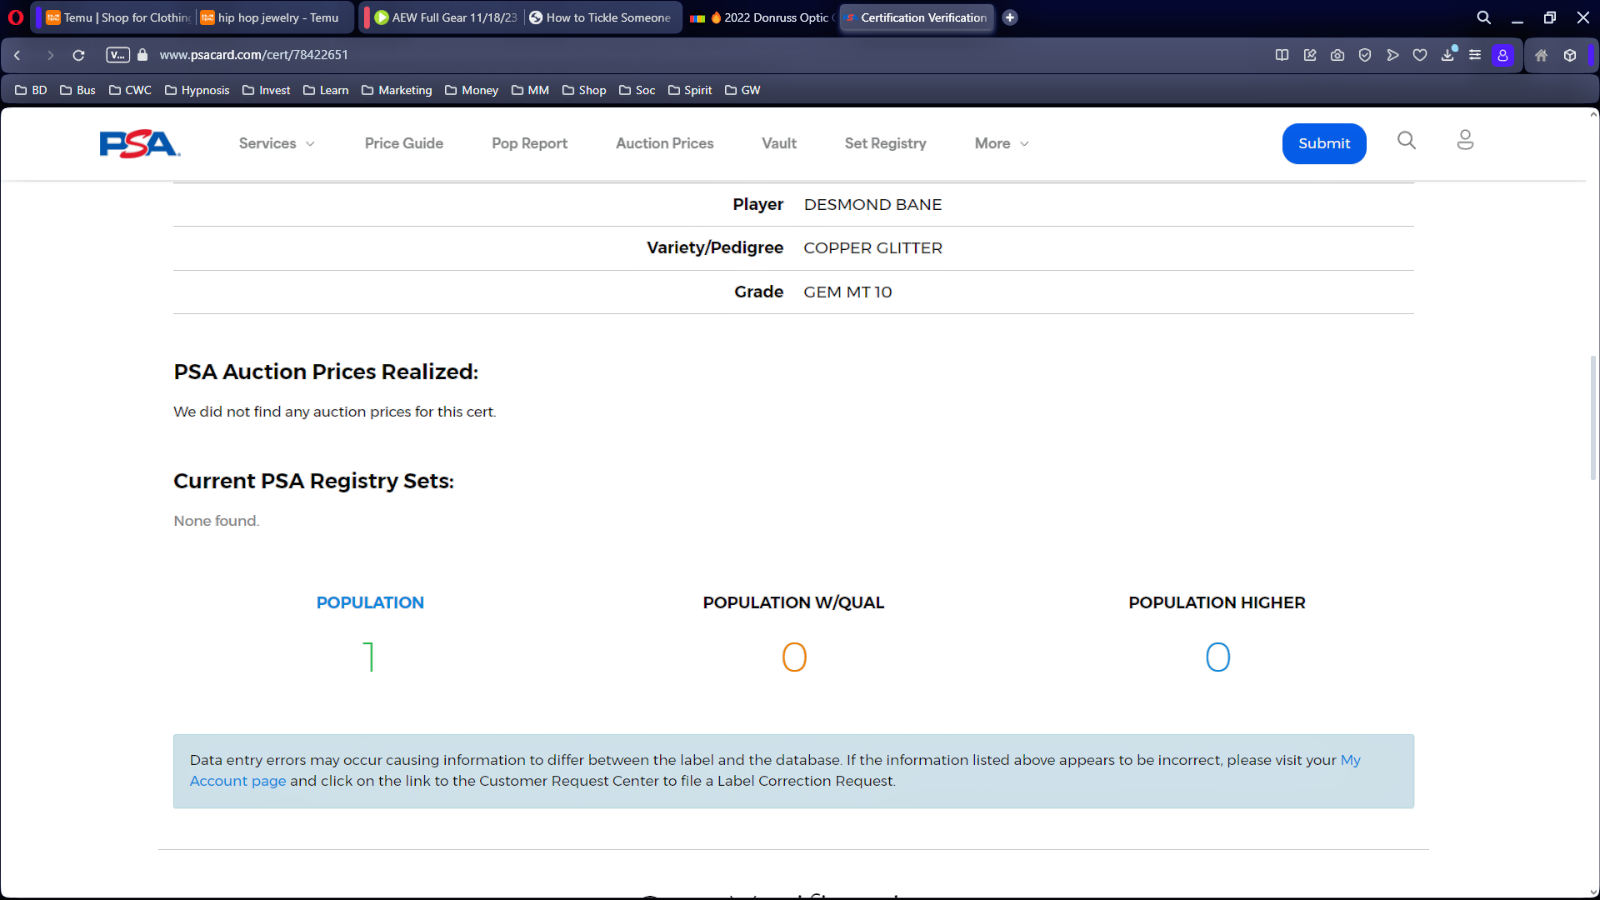Reload the page with the refresh icon
The image size is (1600, 900).
[x=78, y=55]
